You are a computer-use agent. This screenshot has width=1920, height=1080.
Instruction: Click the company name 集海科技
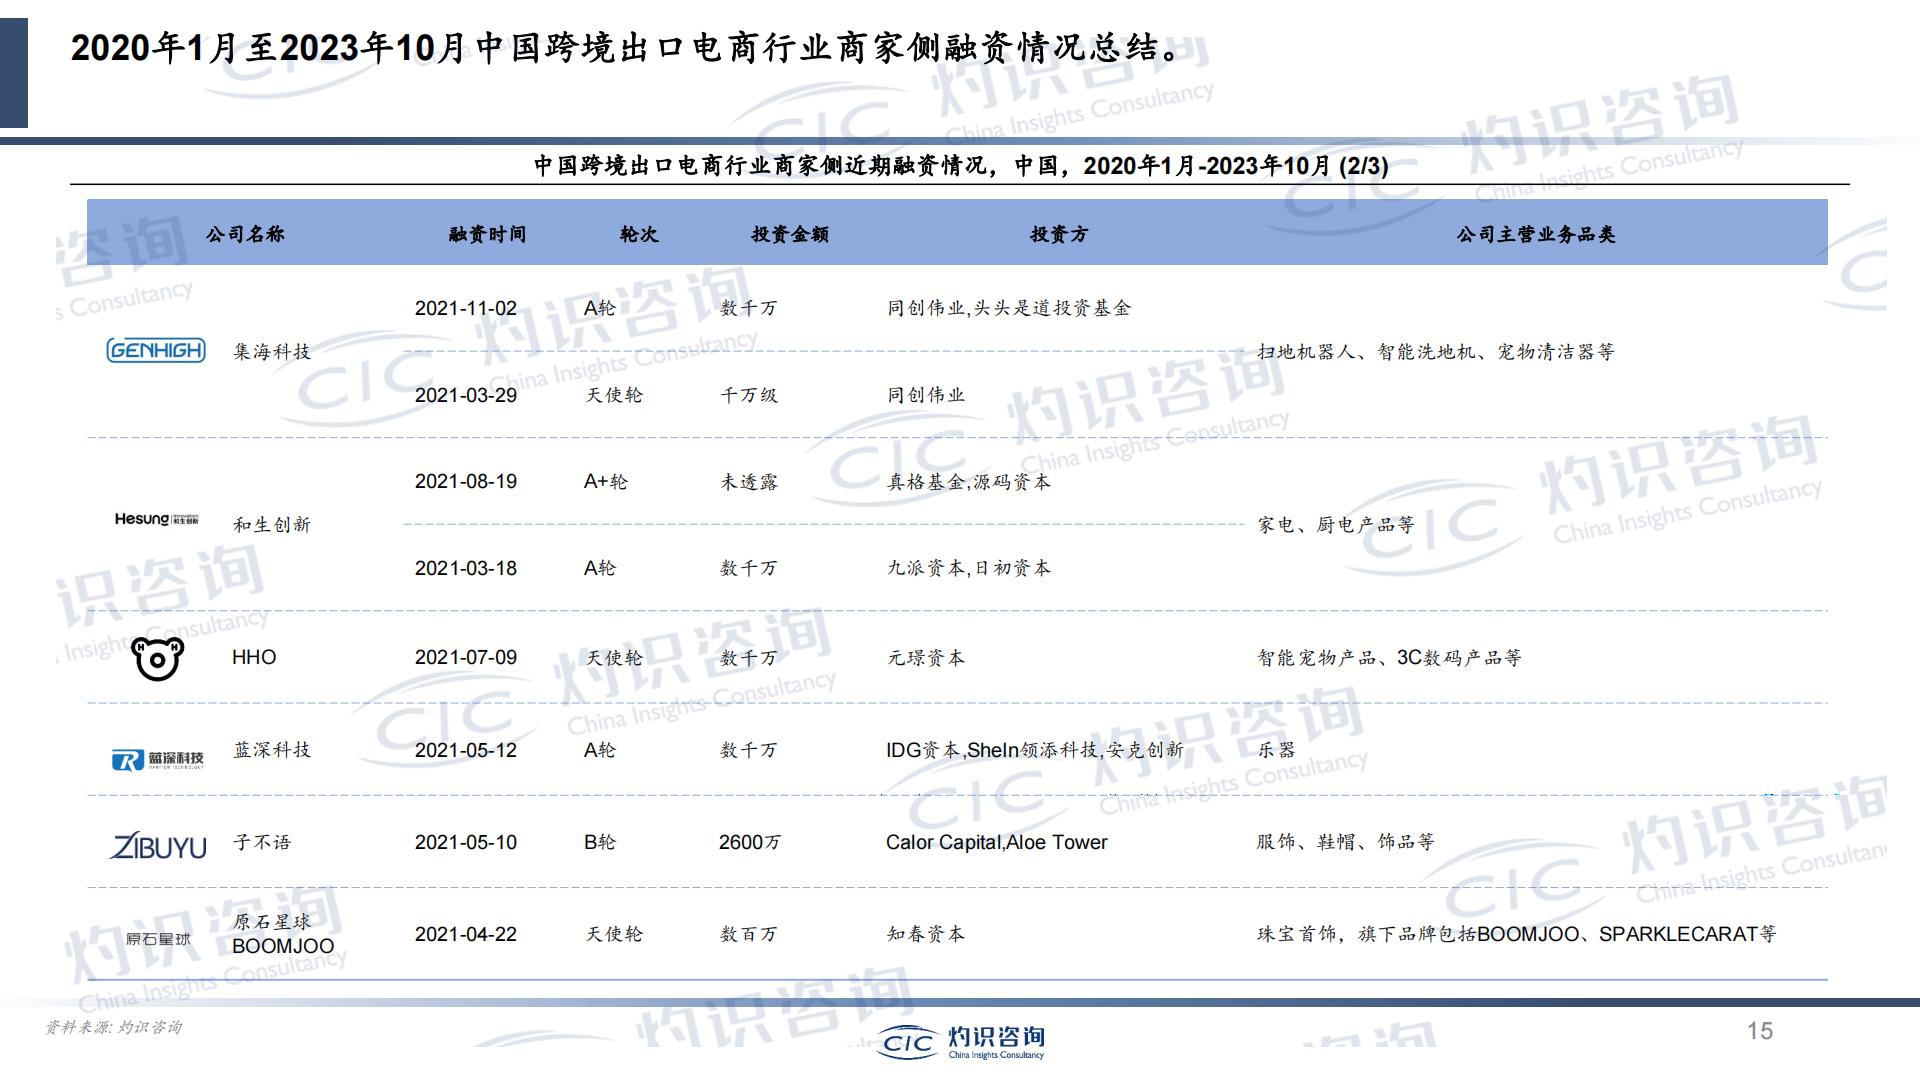click(272, 351)
